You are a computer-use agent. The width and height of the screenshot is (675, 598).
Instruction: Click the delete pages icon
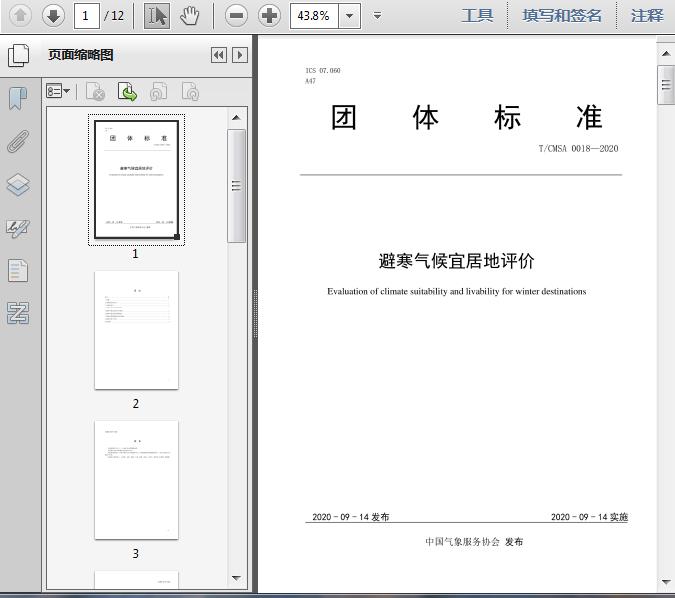tap(96, 92)
